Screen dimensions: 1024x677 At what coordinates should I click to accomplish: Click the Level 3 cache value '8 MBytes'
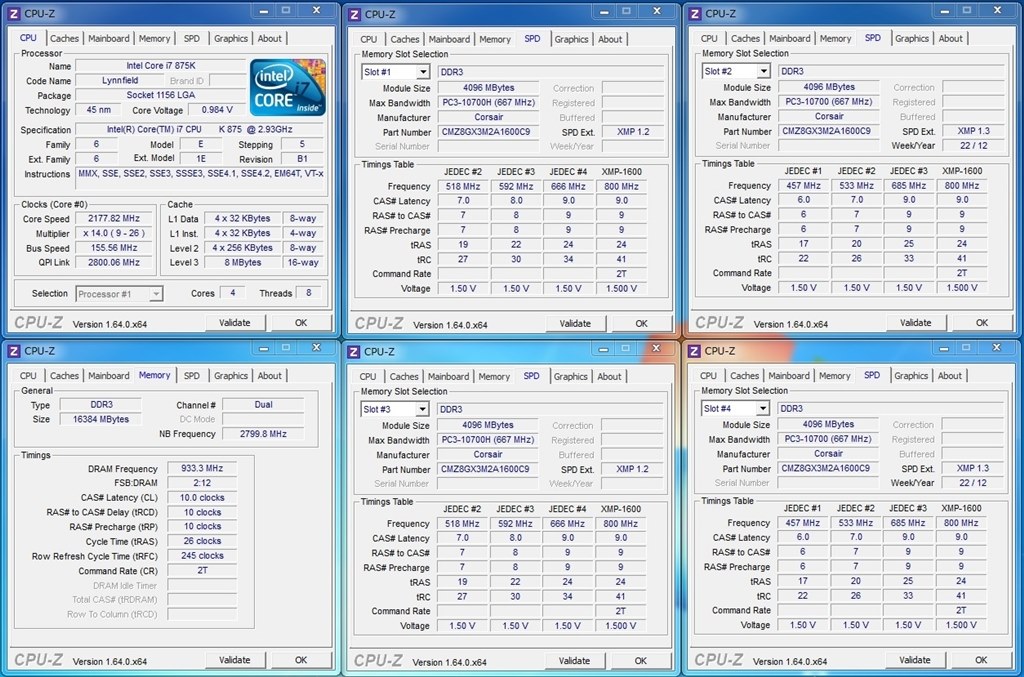(x=242, y=262)
